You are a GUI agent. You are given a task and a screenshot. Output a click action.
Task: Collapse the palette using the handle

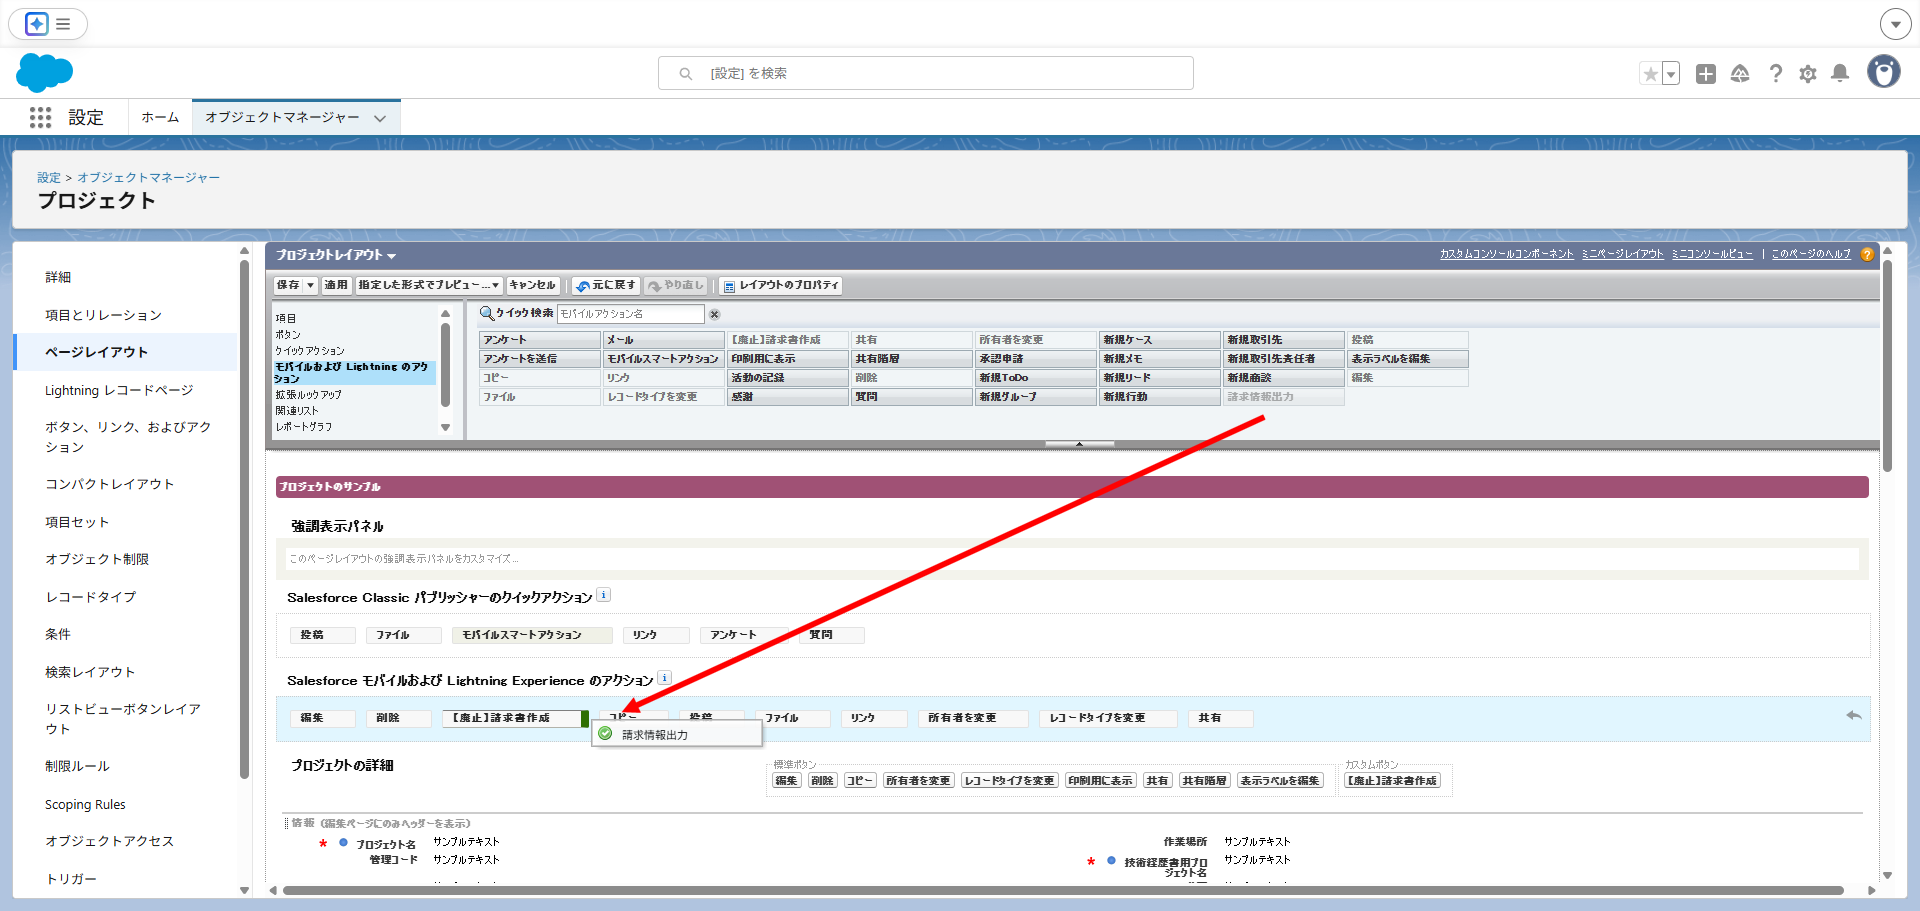pyautogui.click(x=1079, y=443)
